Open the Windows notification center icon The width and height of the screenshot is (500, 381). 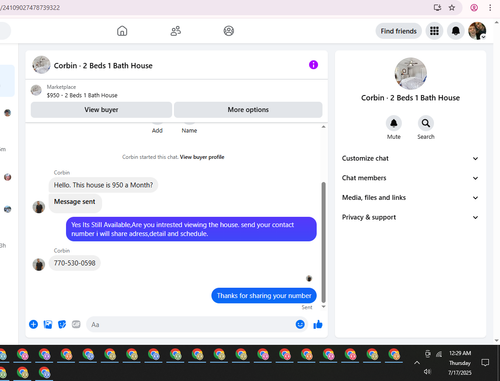tap(485, 362)
